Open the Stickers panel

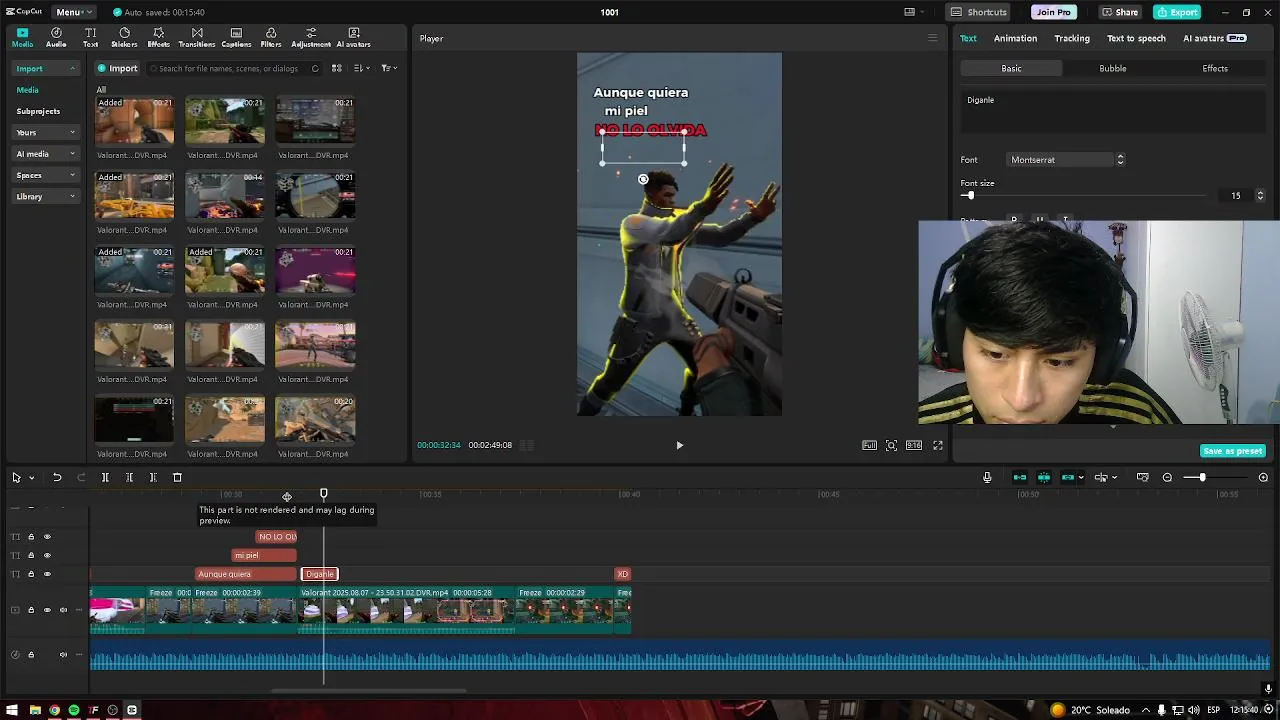pyautogui.click(x=124, y=38)
